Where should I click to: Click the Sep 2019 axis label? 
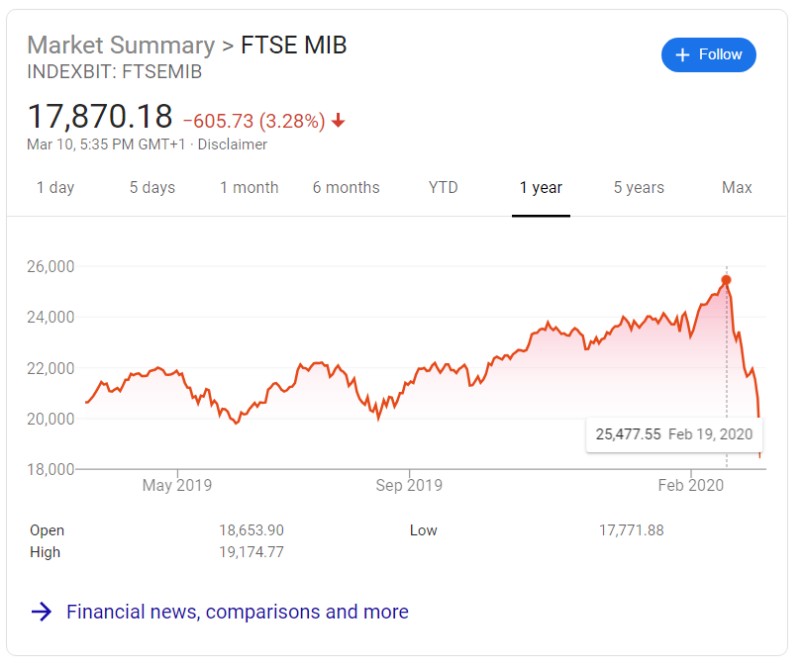(x=409, y=486)
